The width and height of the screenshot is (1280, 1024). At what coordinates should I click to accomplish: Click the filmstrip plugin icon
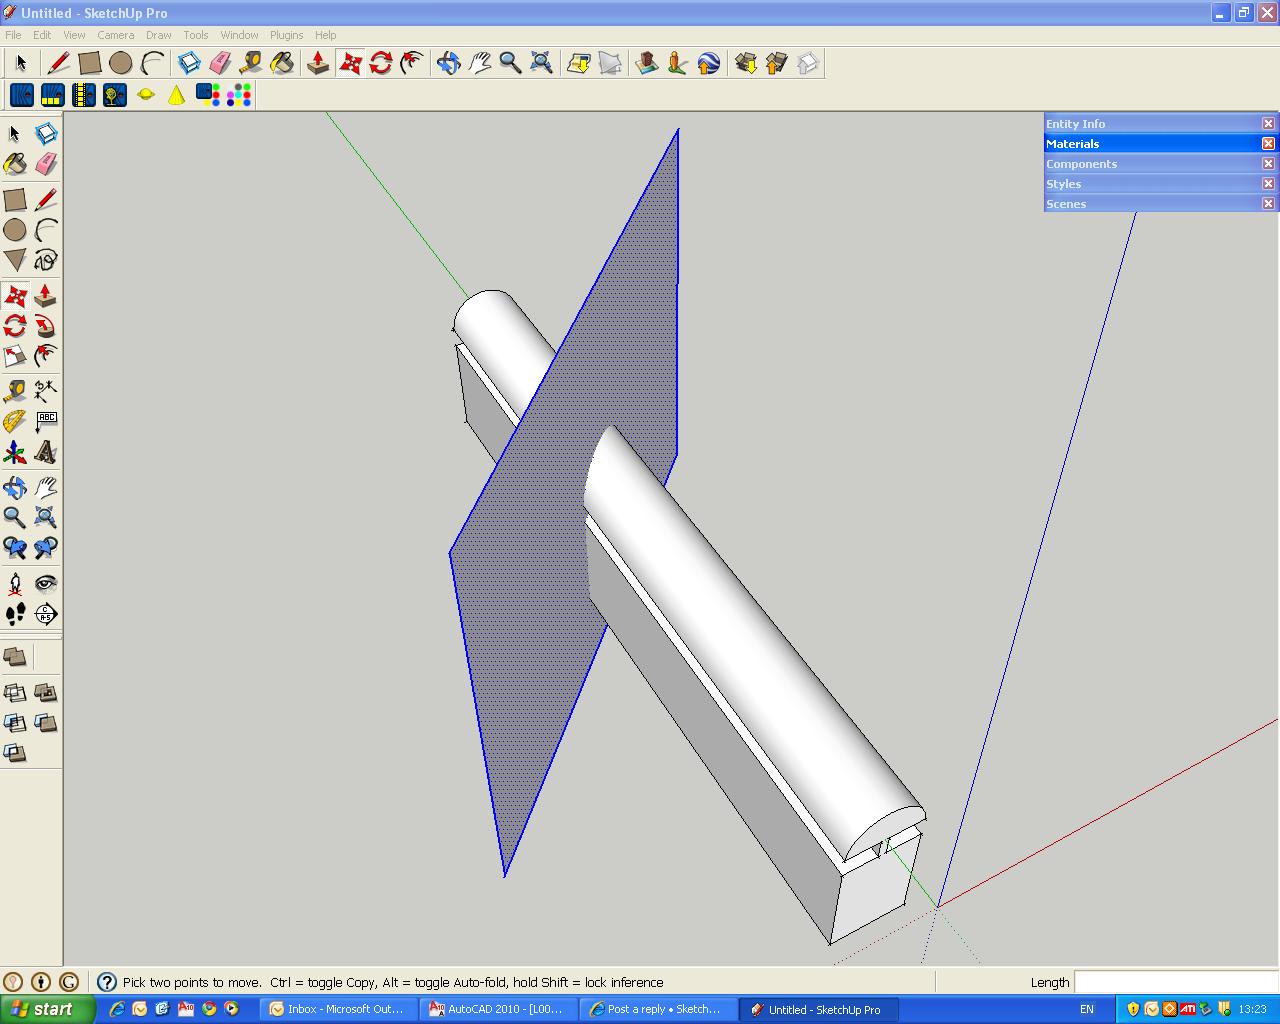[84, 95]
